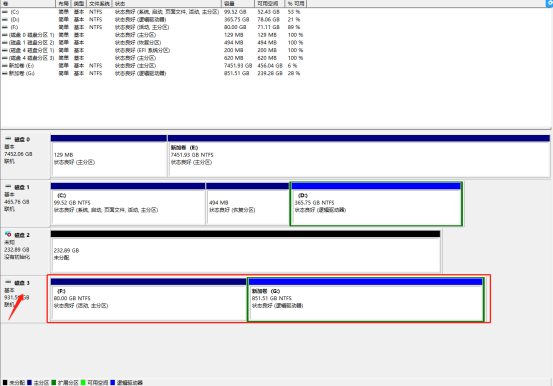The width and height of the screenshot is (553, 386).
Task: Click the 465.76 GB size text under 磁盘 1
Action: [x=17, y=202]
